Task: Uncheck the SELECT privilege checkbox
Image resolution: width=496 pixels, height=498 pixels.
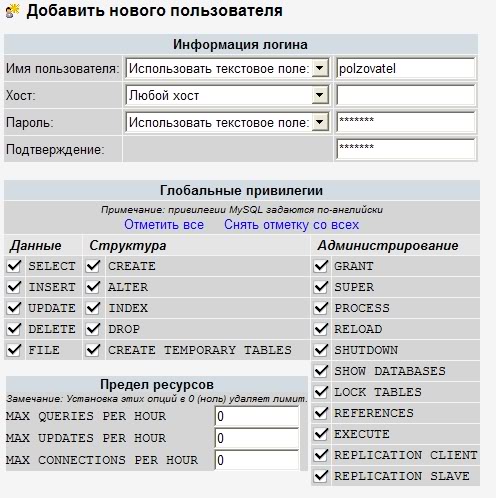Action: 14,266
